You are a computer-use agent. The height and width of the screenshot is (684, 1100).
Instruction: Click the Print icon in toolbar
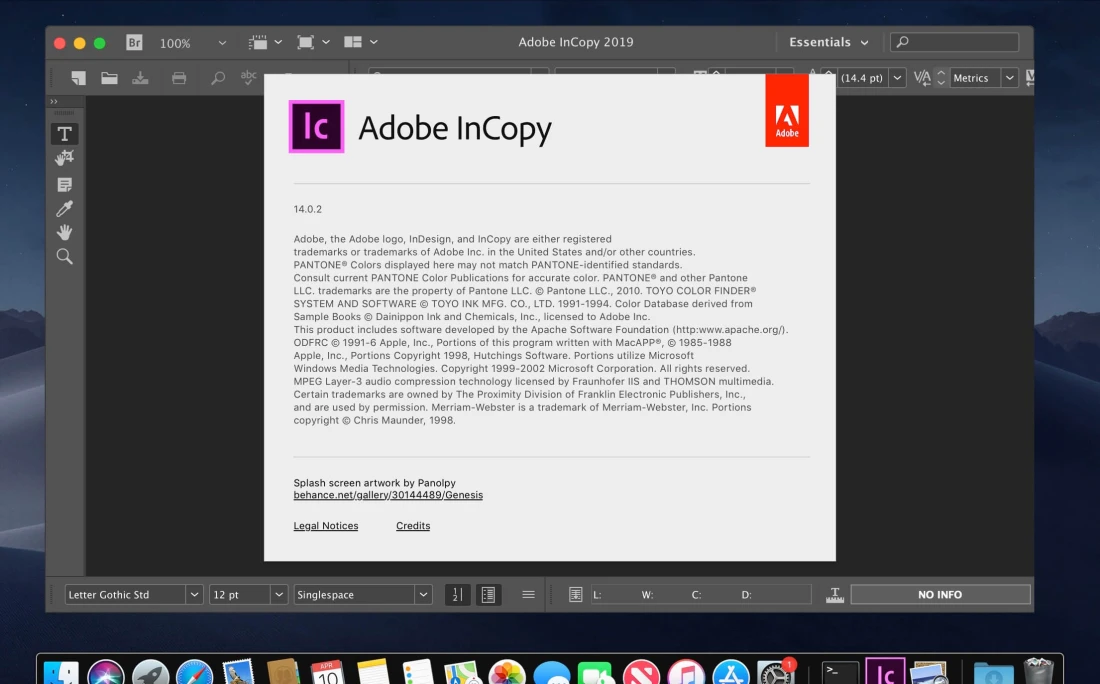click(179, 78)
